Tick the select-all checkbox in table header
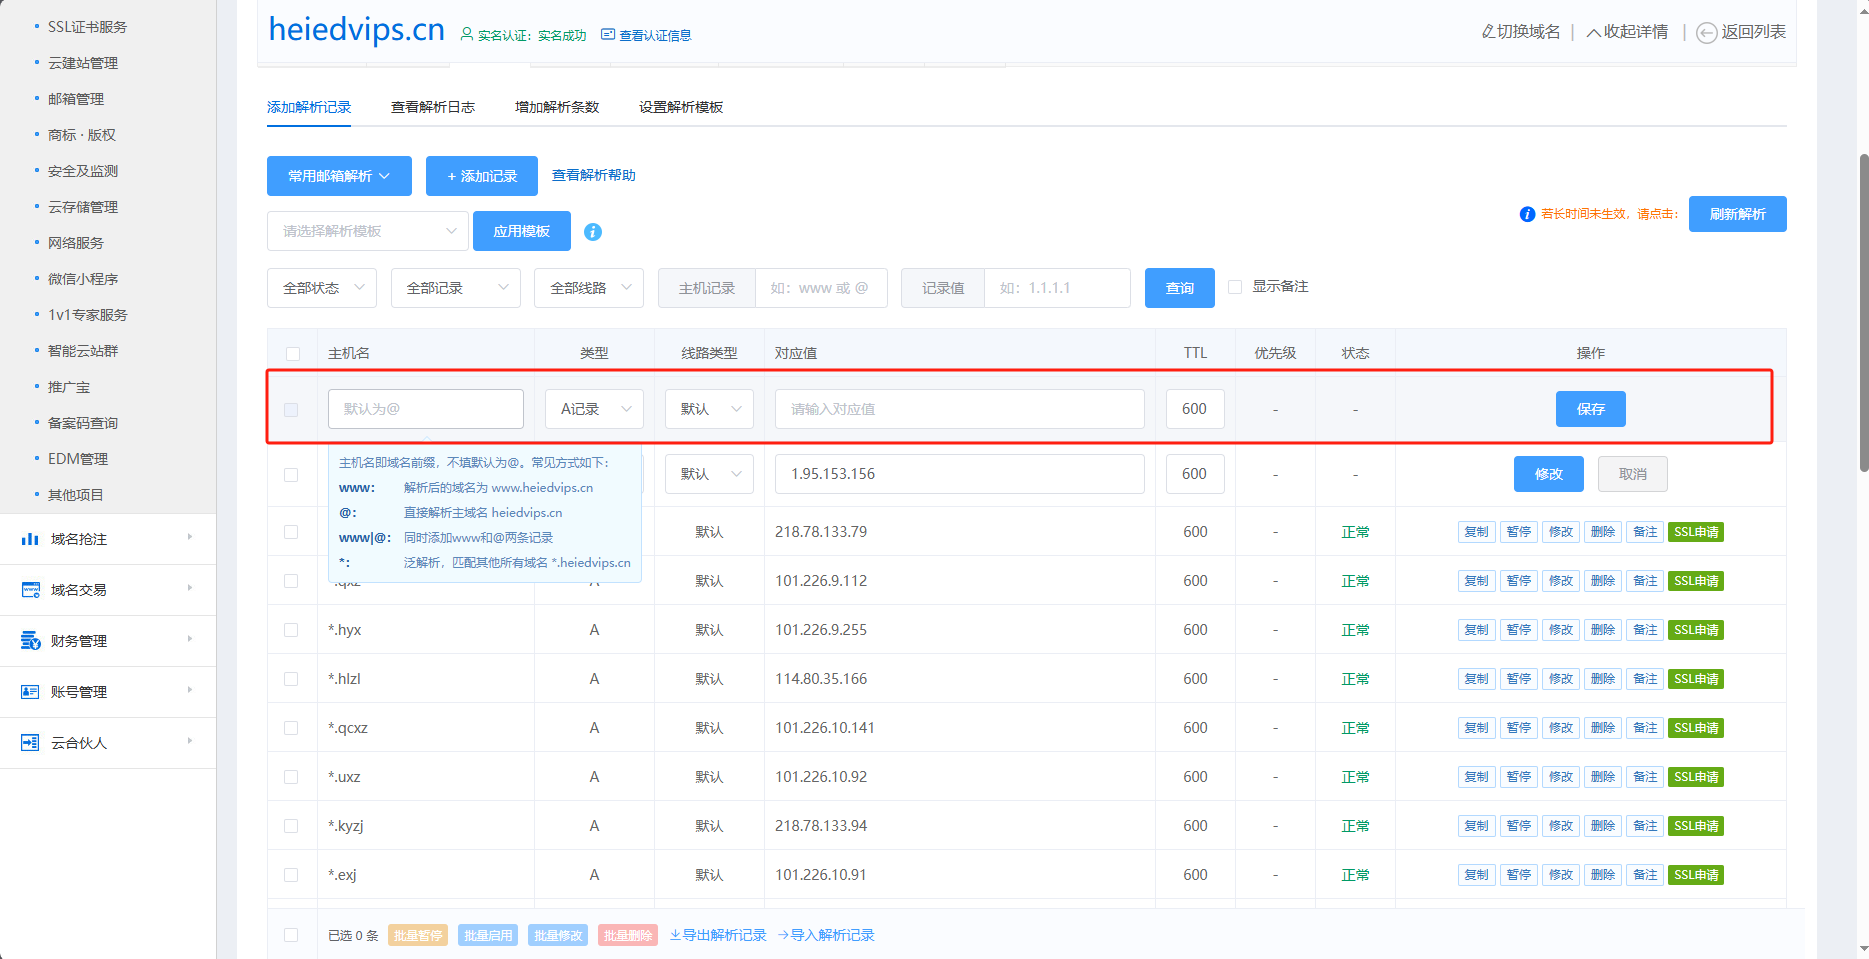Screen dimensions: 1869x959 coord(293,354)
